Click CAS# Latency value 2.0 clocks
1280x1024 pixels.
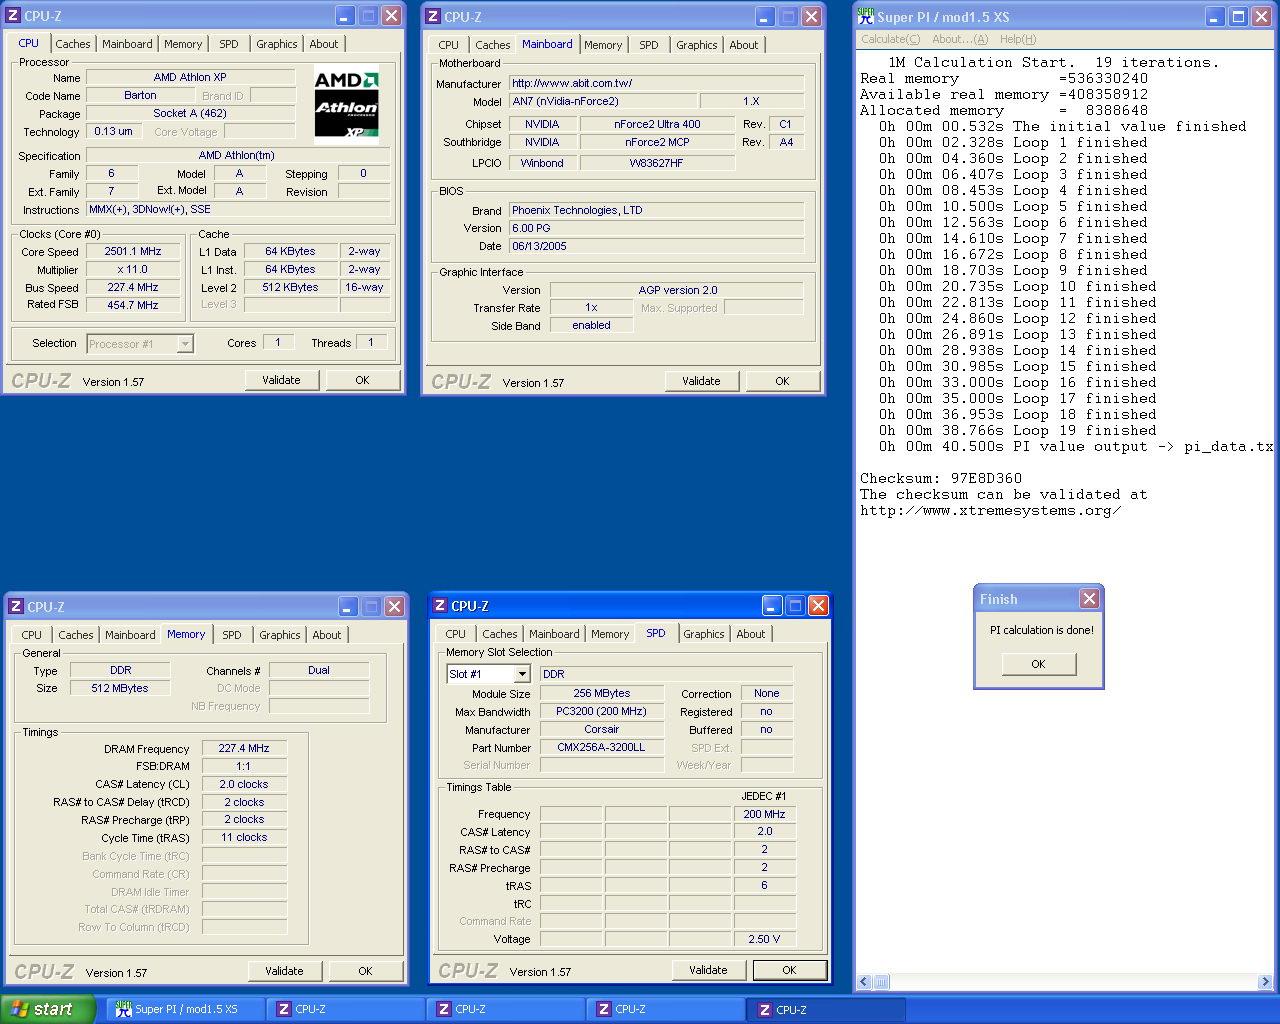point(244,784)
